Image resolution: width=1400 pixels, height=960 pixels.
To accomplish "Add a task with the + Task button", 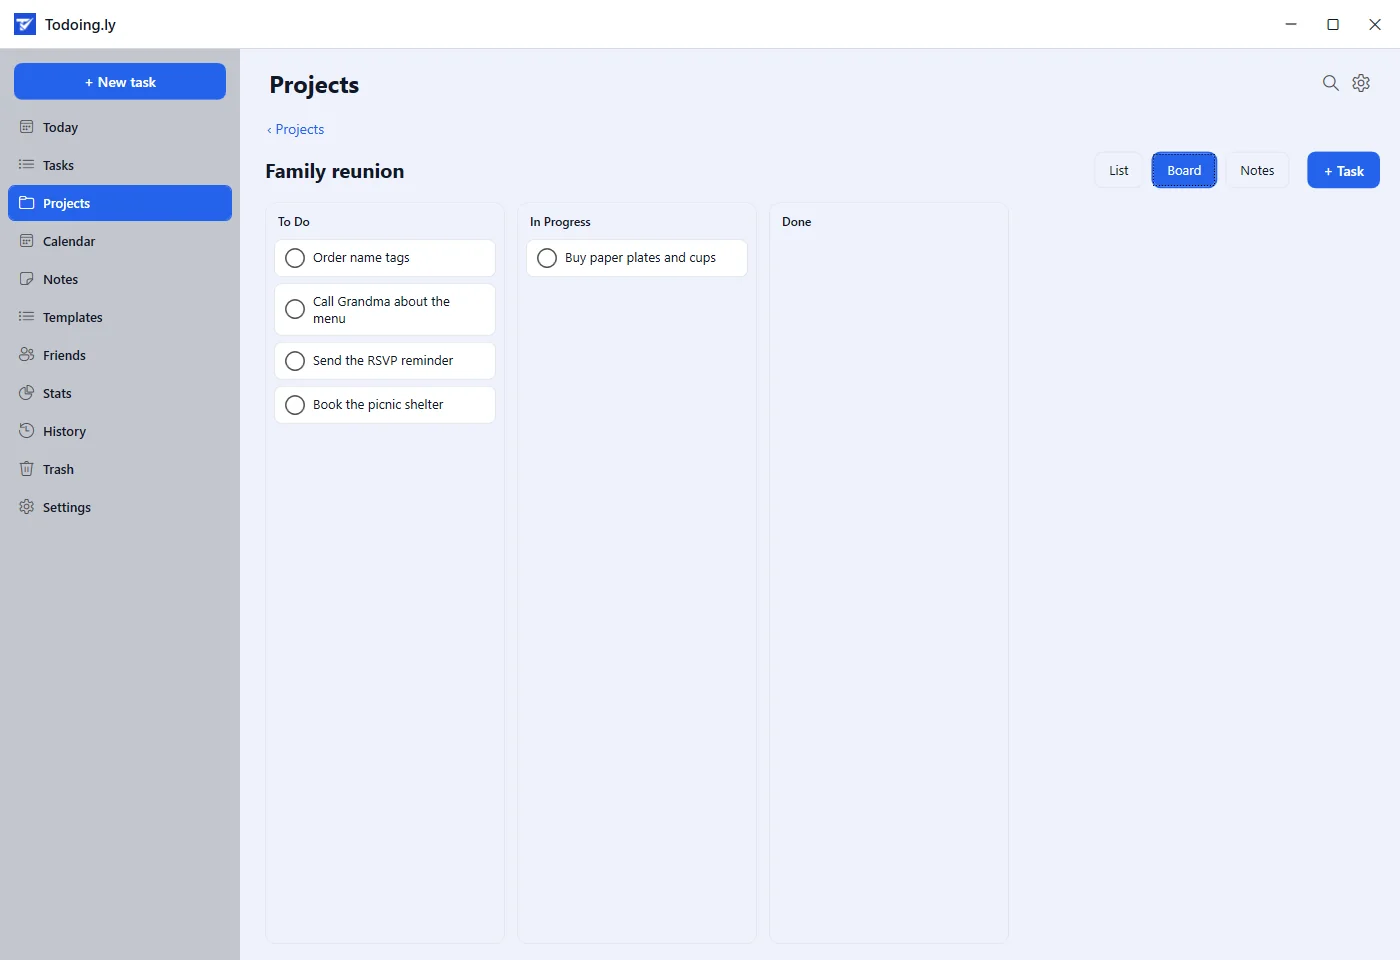I will pyautogui.click(x=1343, y=170).
